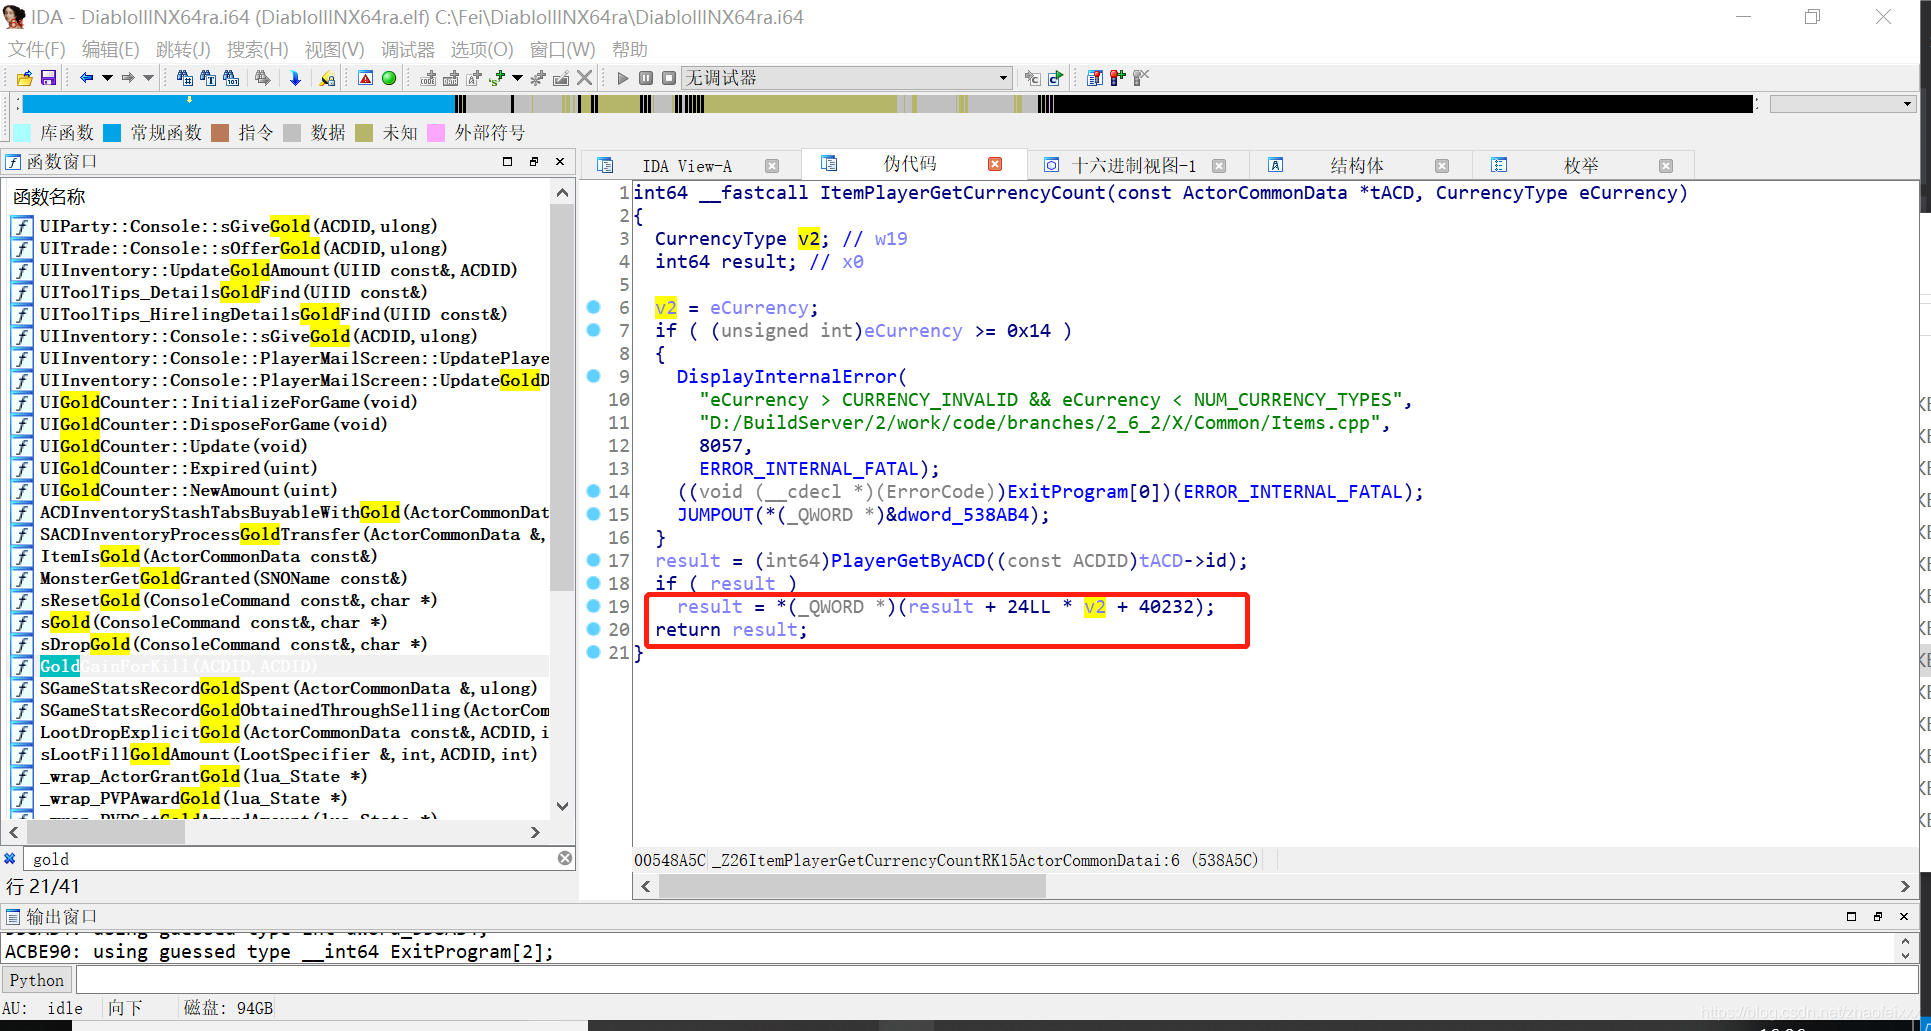The width and height of the screenshot is (1931, 1031).
Task: Click the gray X delete toolbar icon
Action: pos(585,78)
